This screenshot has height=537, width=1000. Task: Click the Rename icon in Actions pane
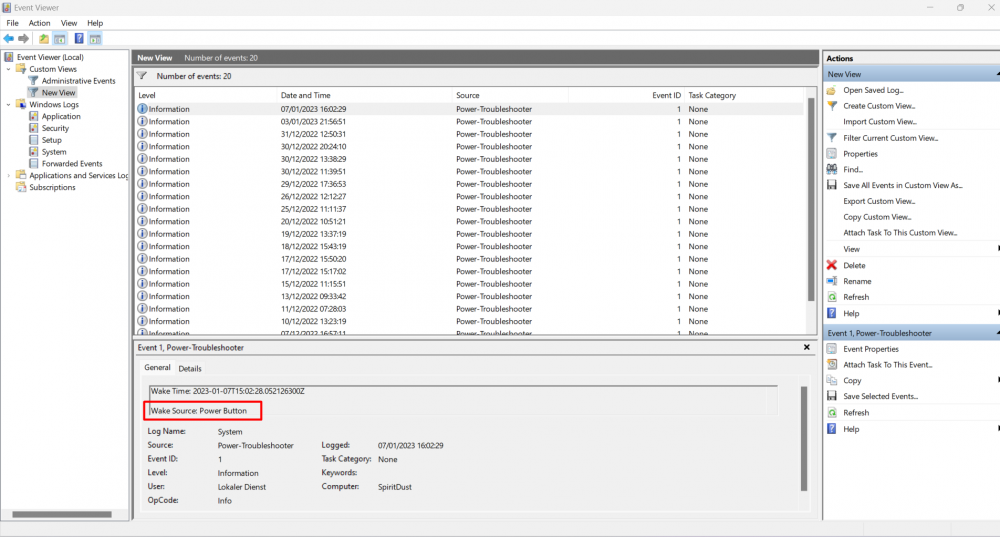click(832, 281)
